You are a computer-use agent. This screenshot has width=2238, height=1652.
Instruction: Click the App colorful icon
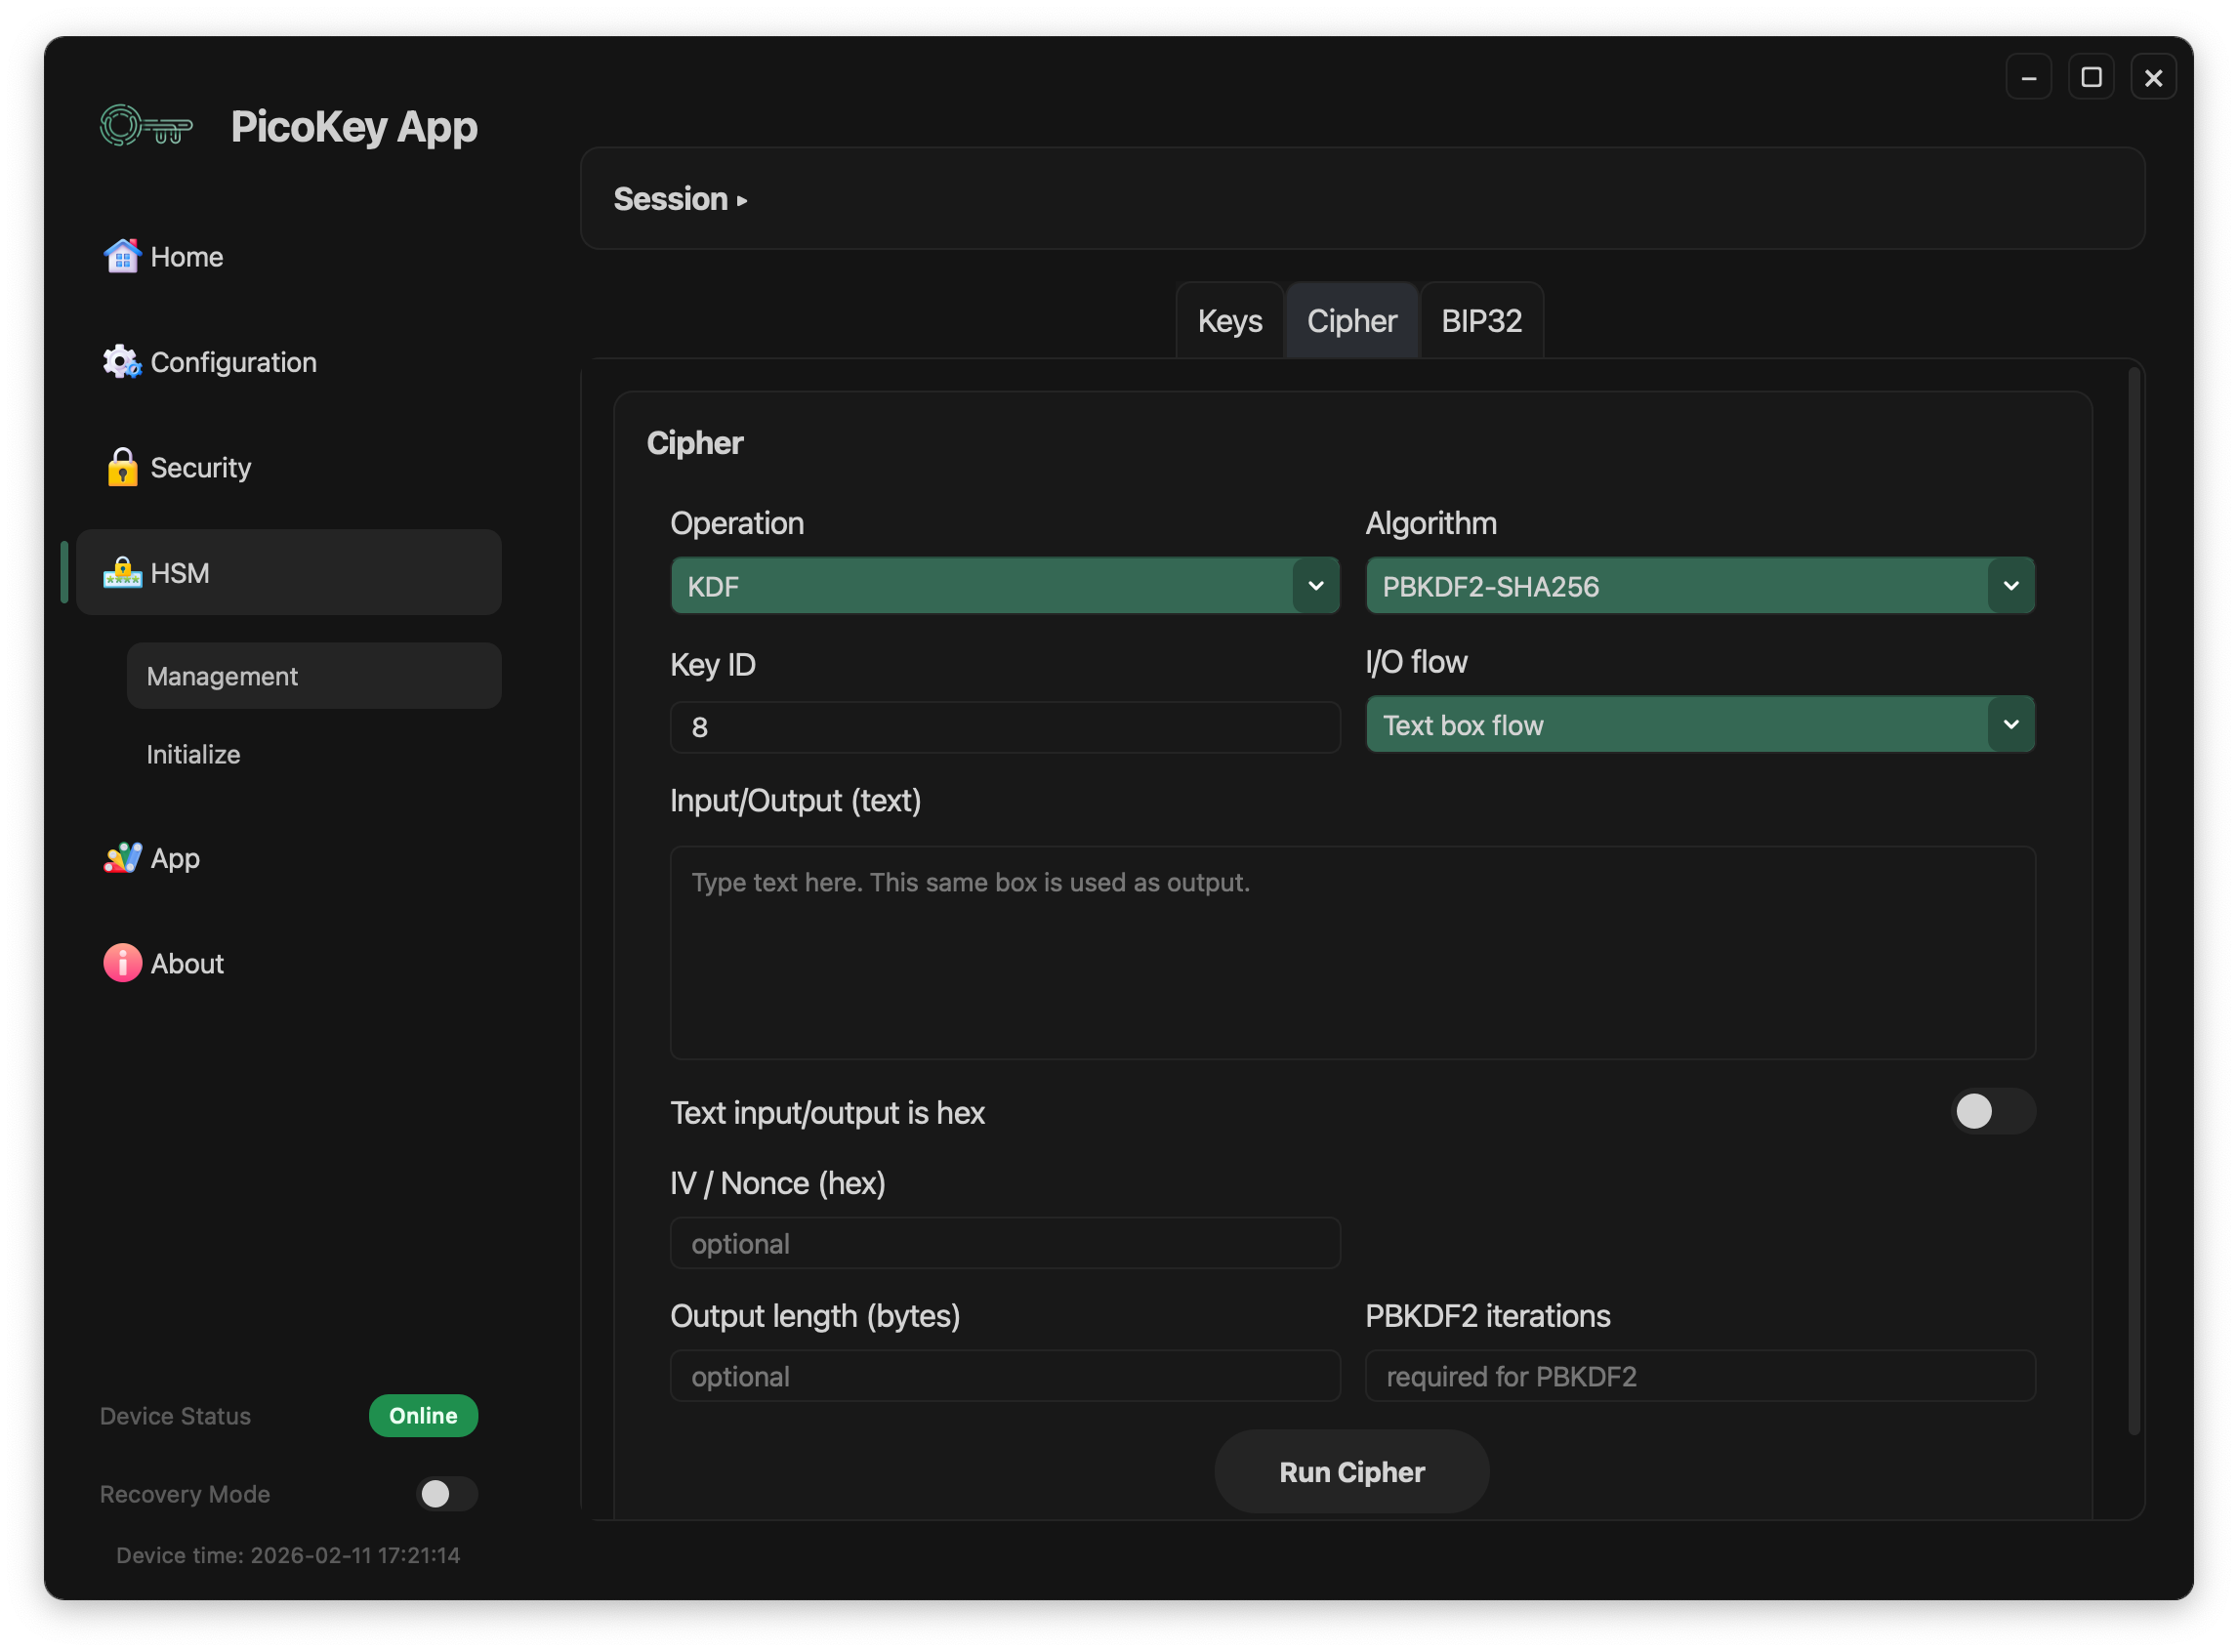(x=122, y=858)
